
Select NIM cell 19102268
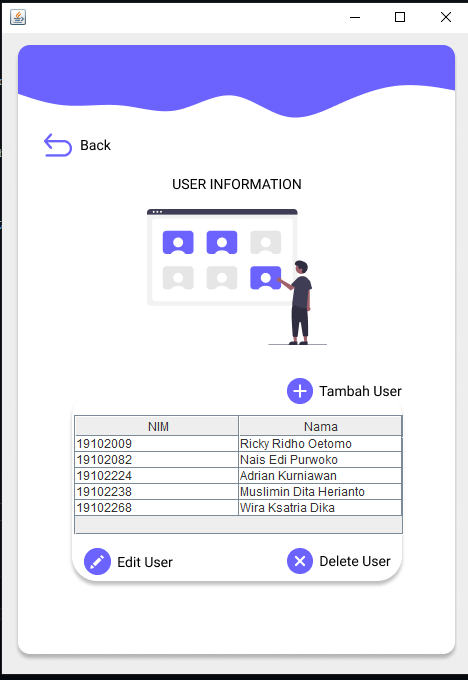click(157, 508)
